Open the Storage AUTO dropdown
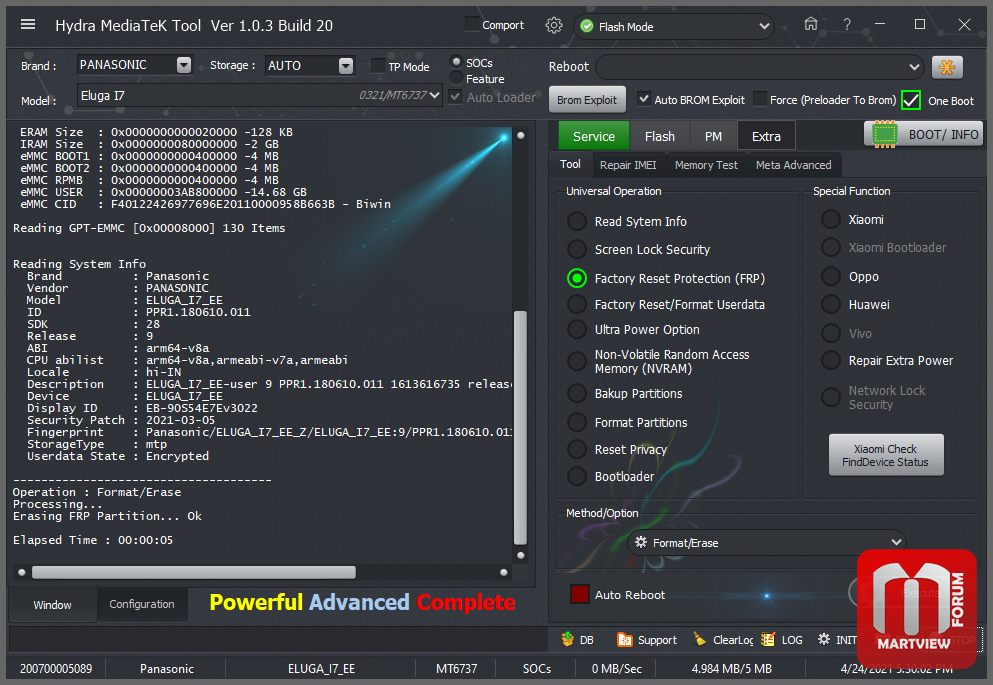 346,65
